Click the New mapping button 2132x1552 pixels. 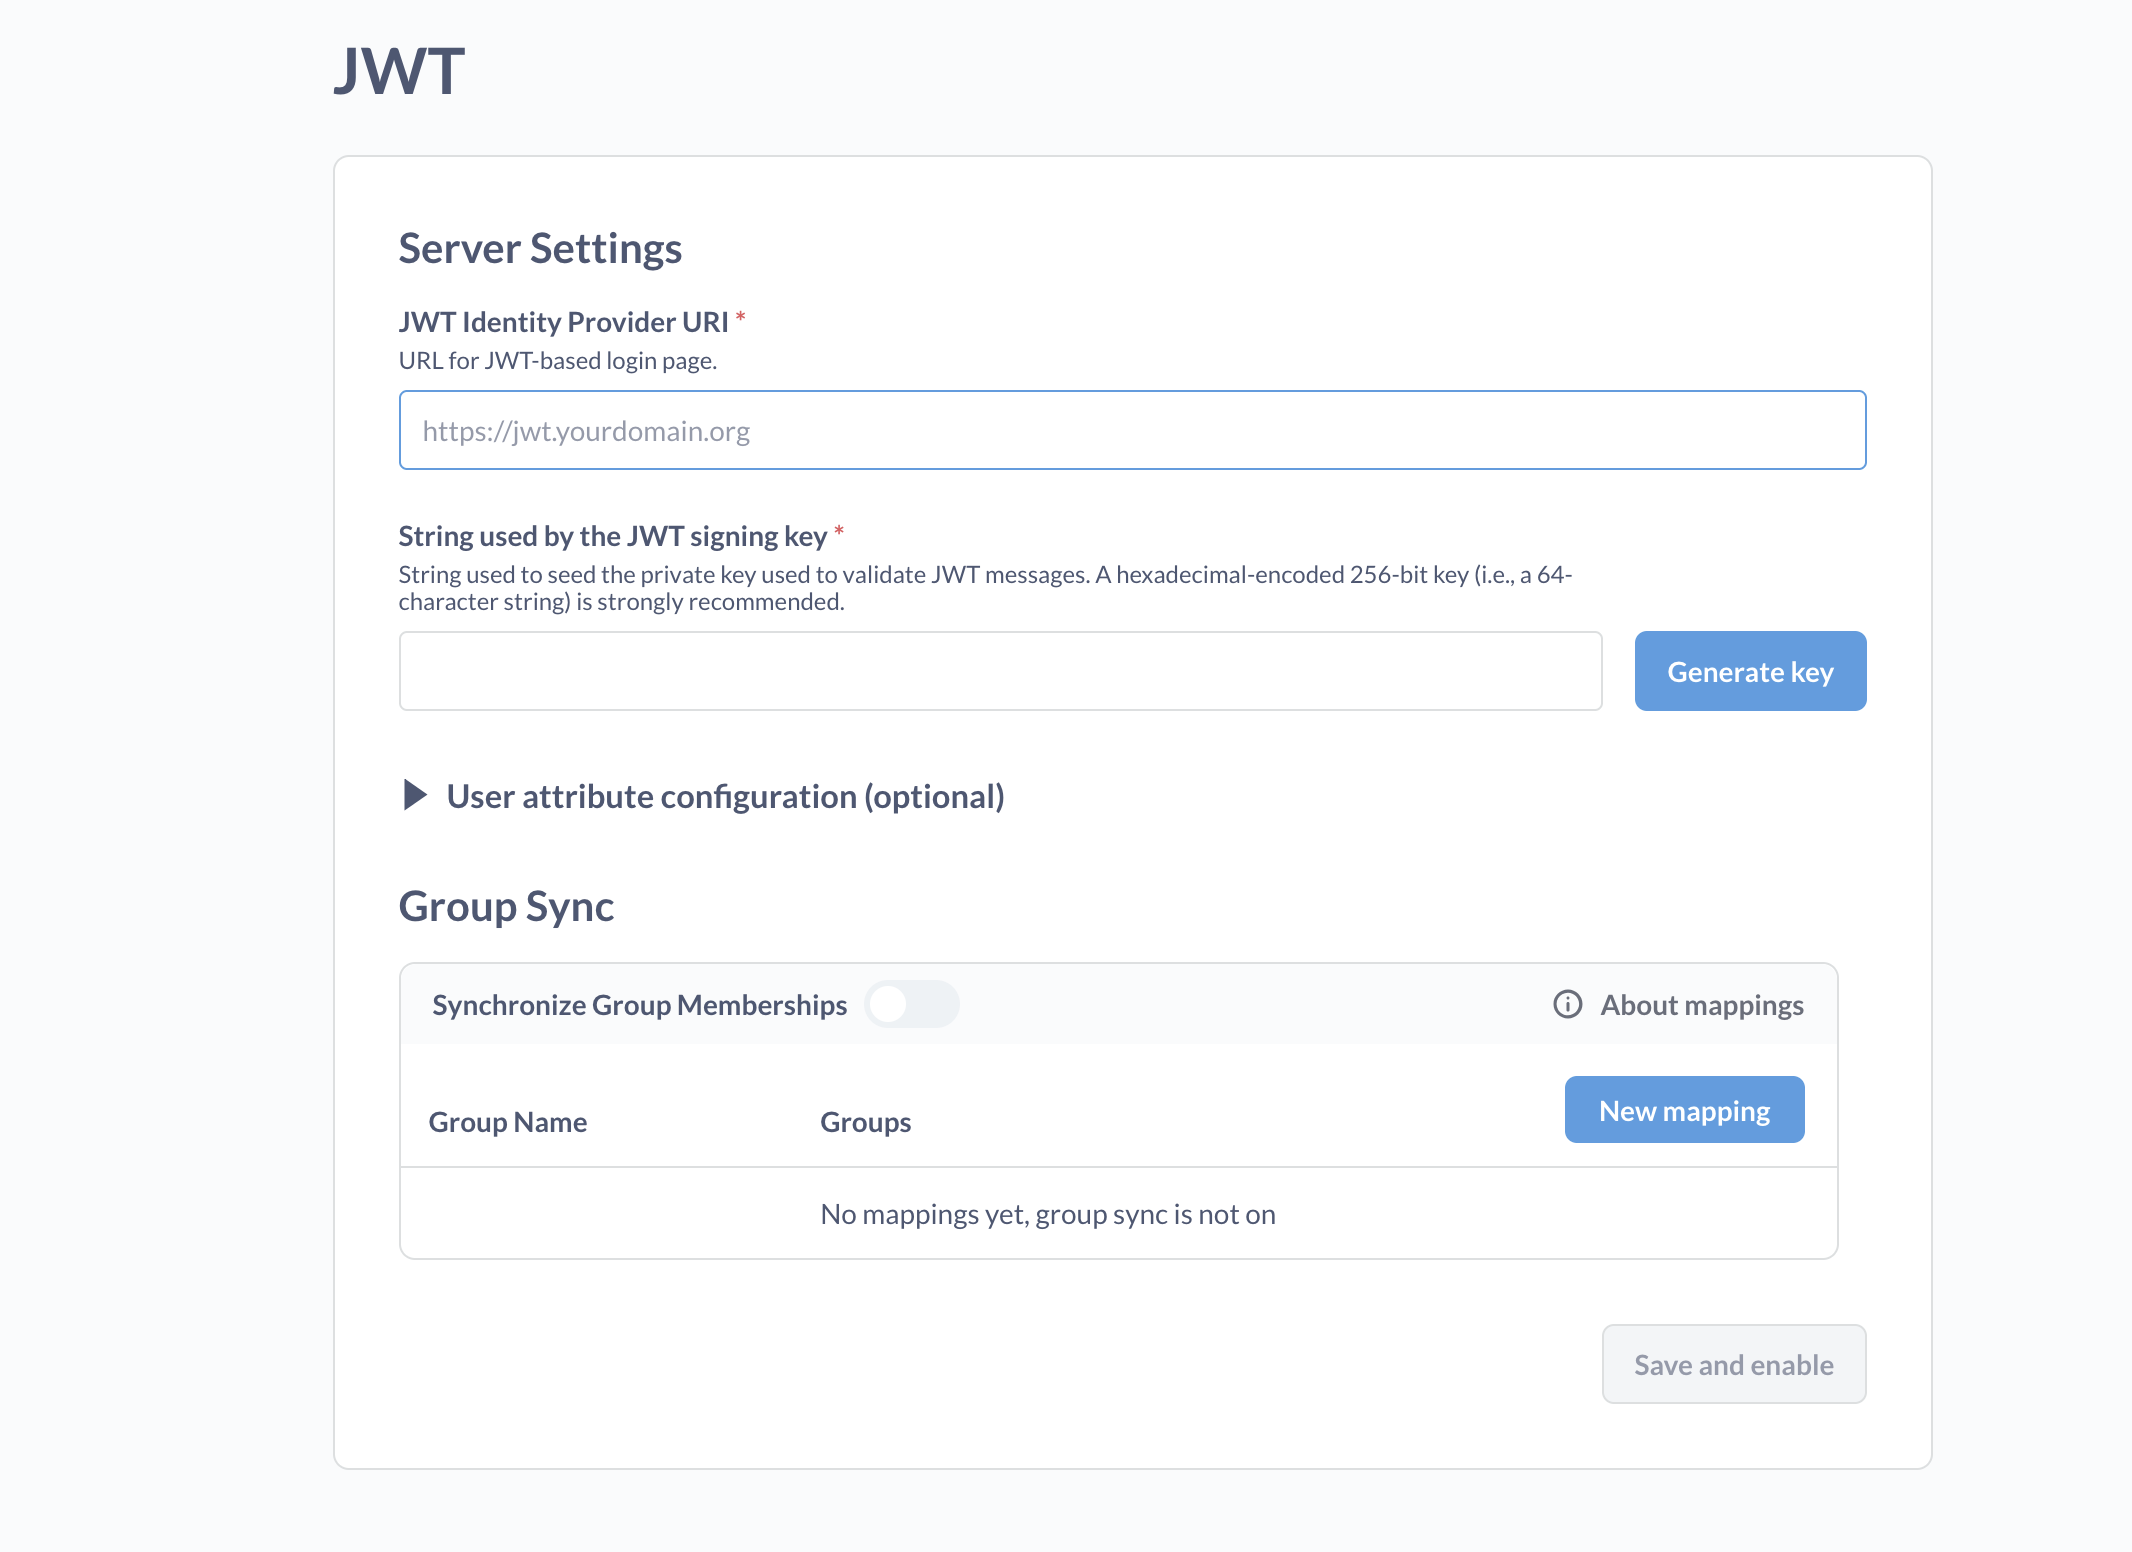[1684, 1109]
